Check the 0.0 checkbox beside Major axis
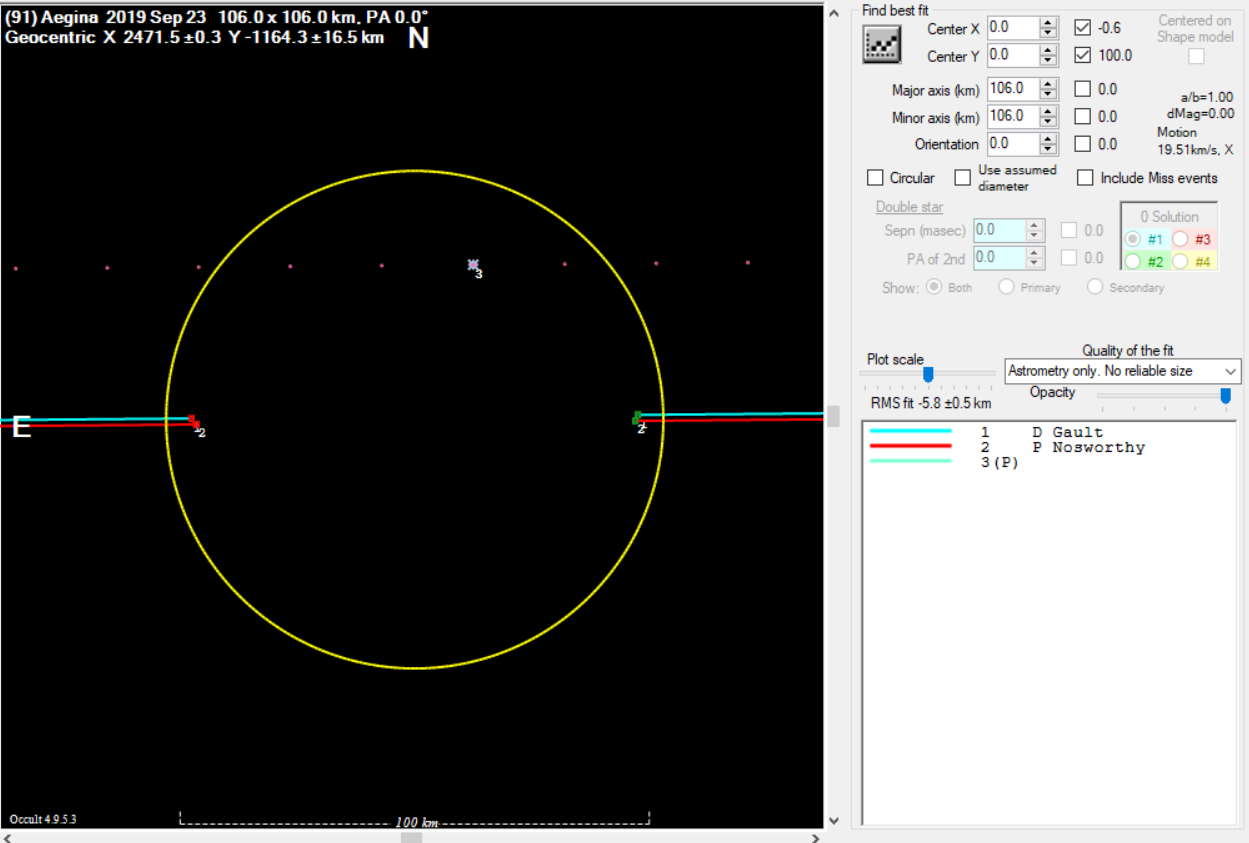 pyautogui.click(x=1082, y=89)
